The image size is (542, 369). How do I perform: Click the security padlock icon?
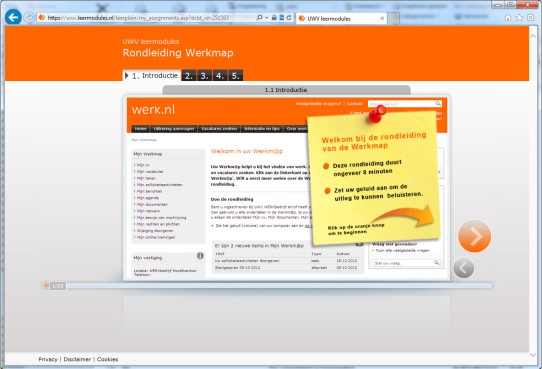[274, 17]
